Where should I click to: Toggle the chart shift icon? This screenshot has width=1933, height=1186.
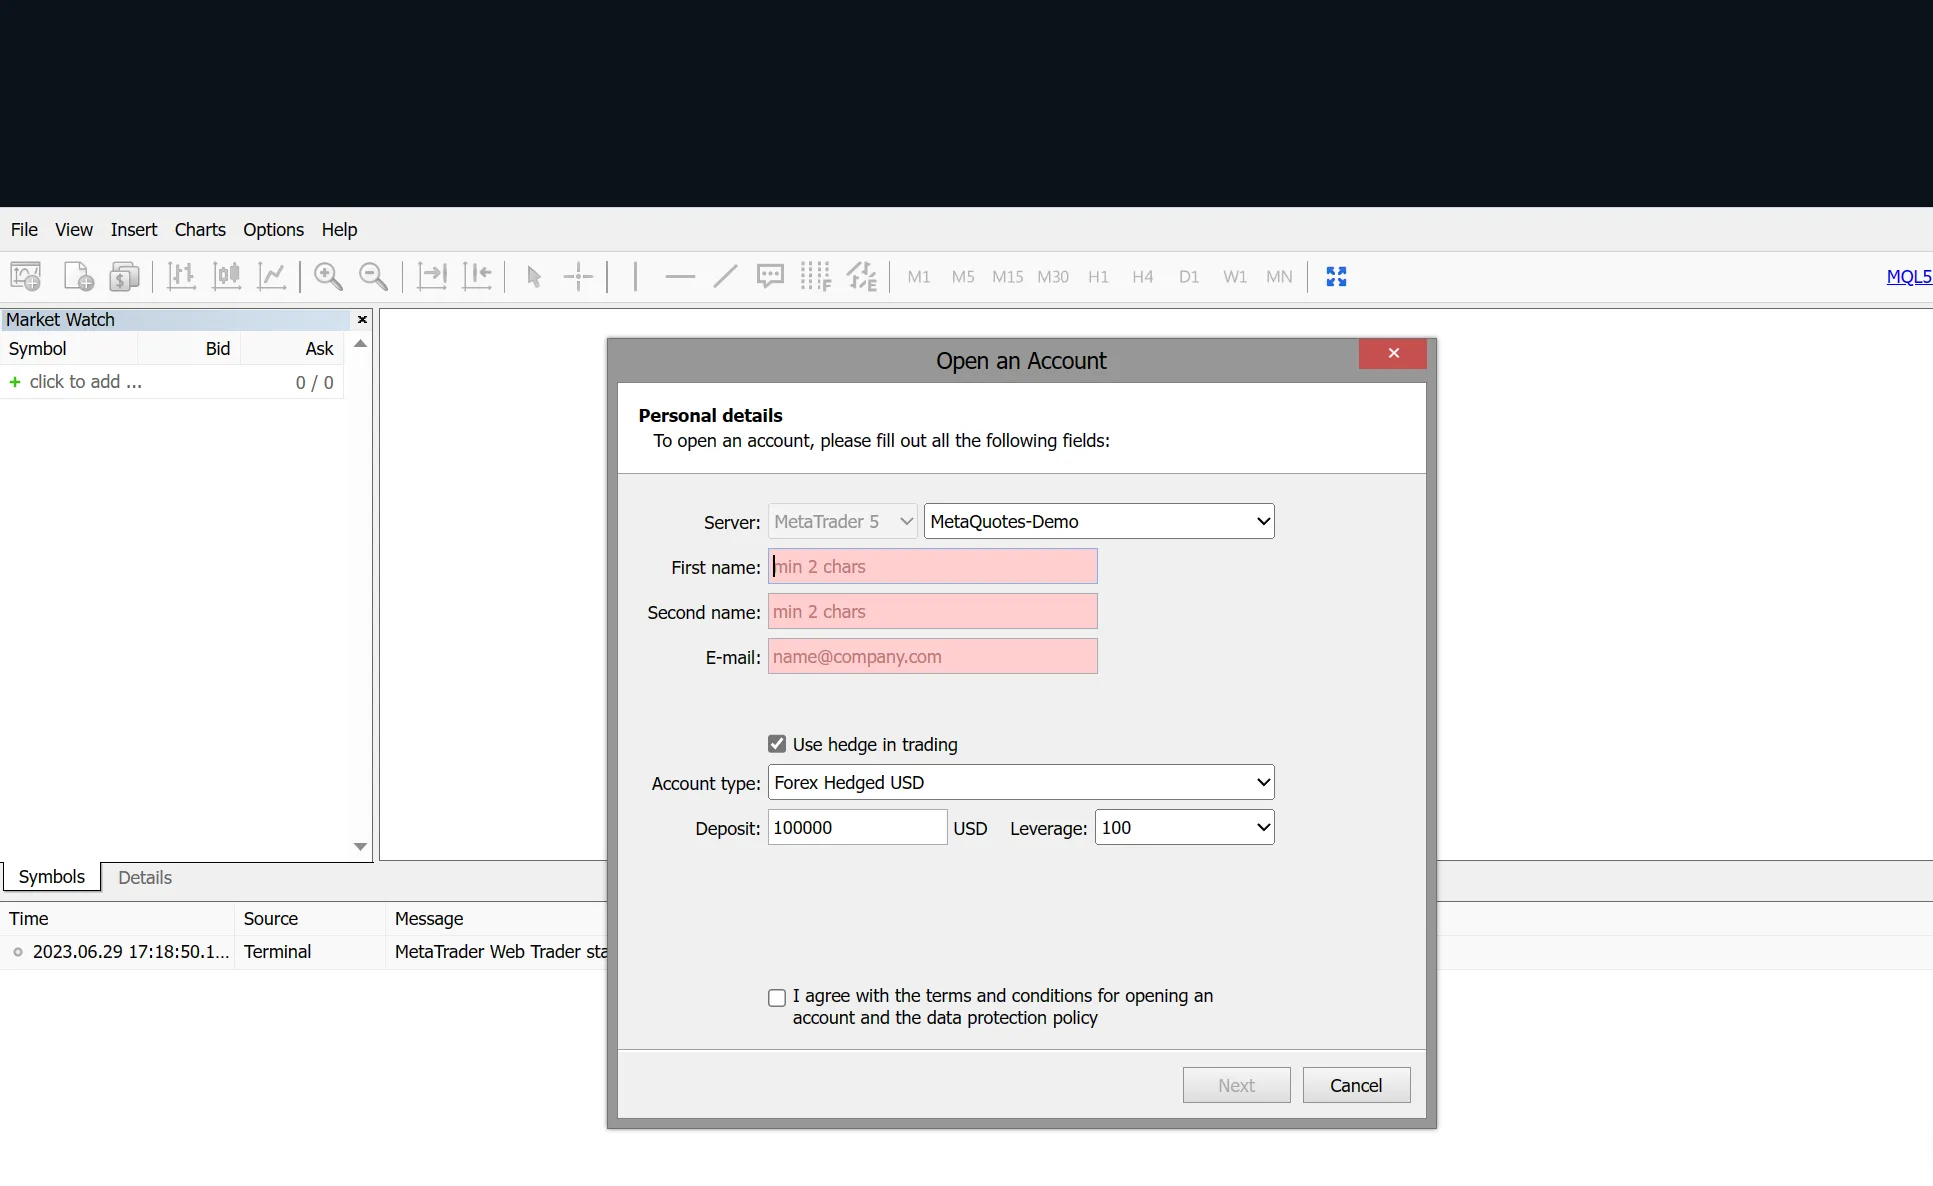(x=477, y=276)
